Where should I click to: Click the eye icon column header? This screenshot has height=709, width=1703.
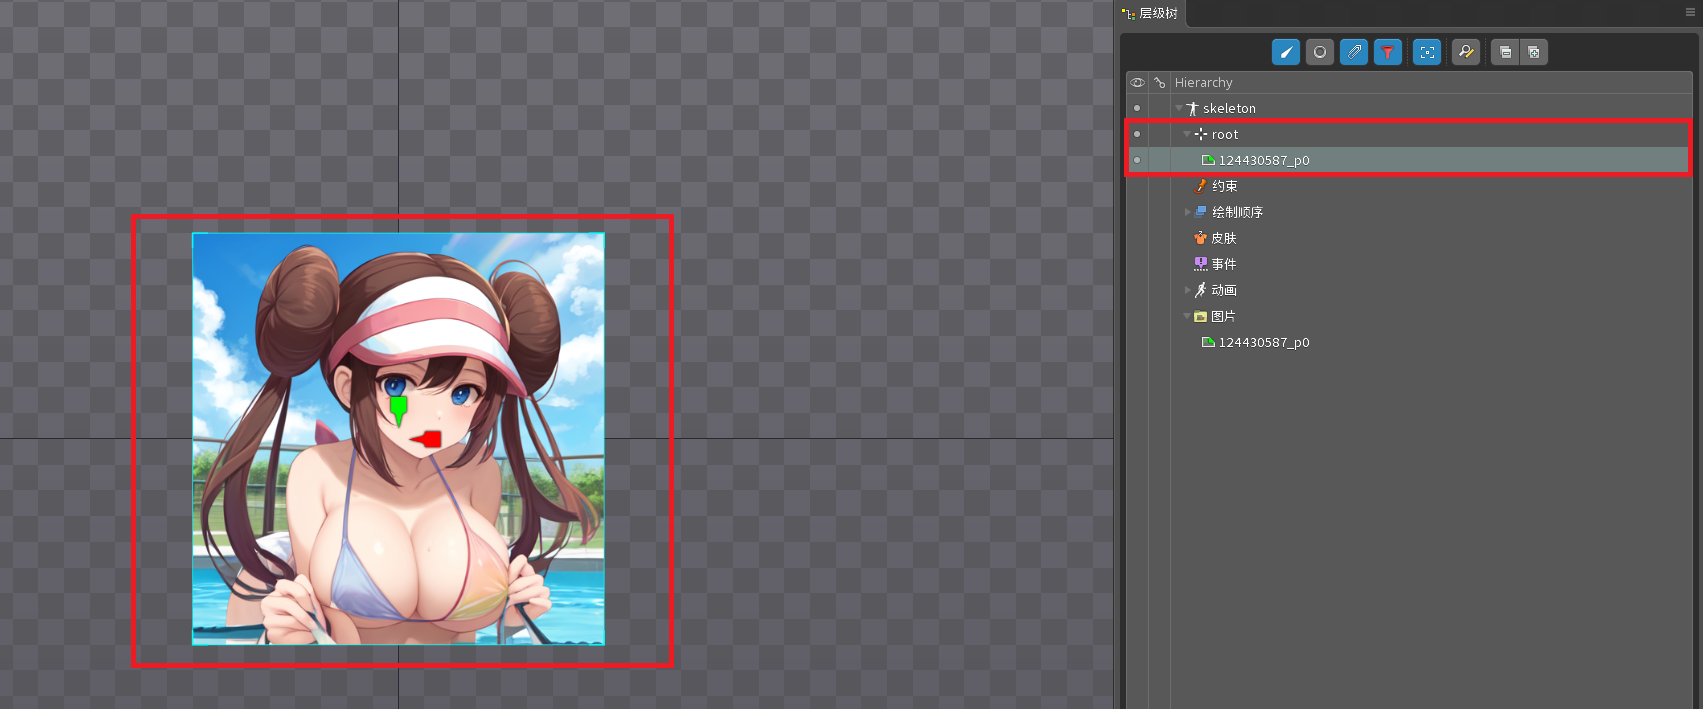click(1137, 83)
